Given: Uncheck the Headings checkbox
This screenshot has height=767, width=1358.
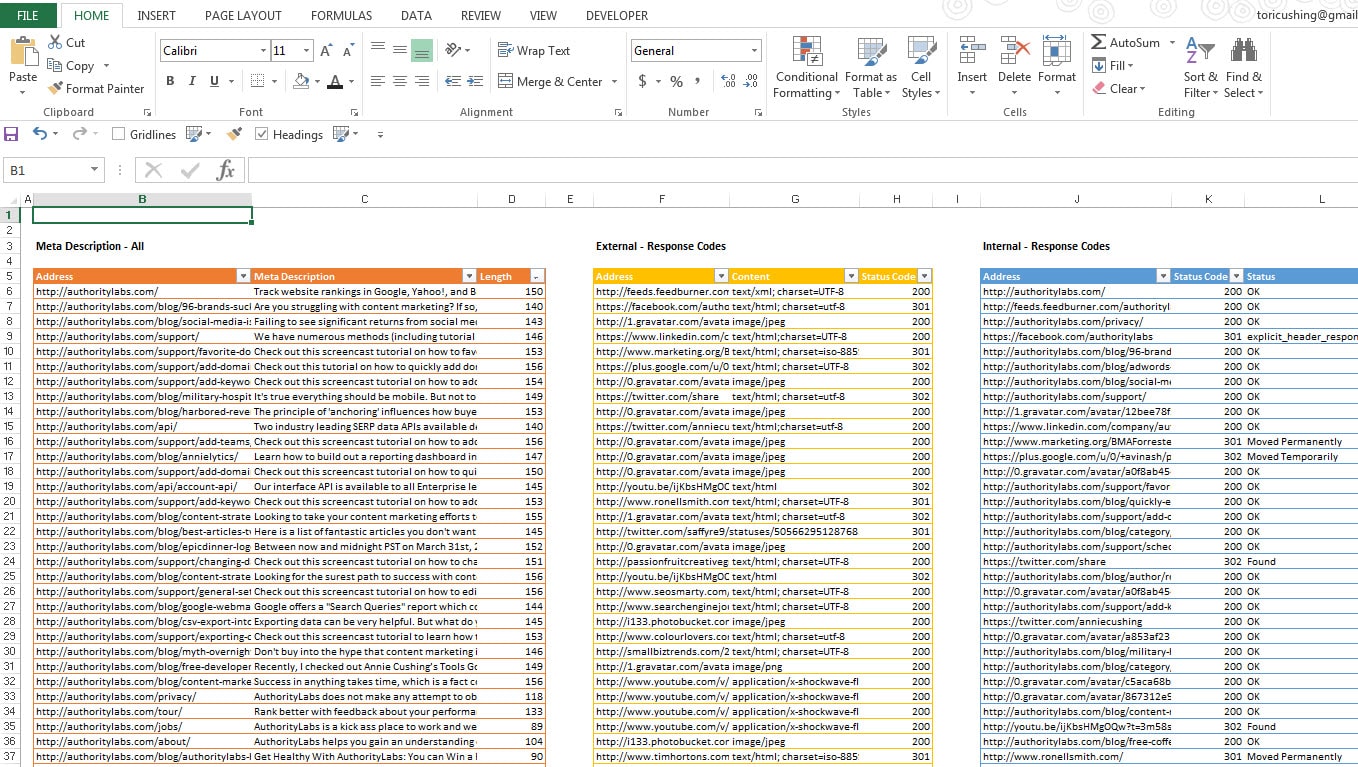Looking at the screenshot, I should point(261,134).
